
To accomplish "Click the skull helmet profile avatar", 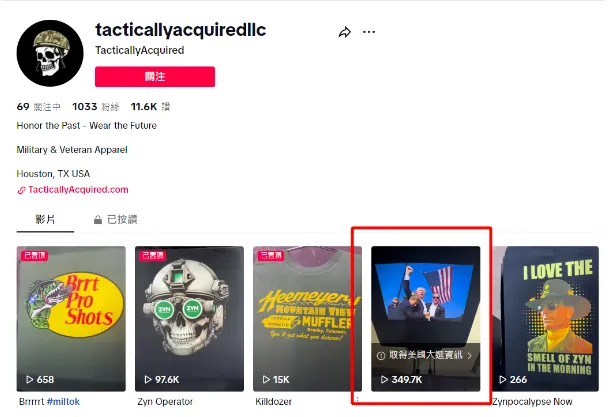I will pos(50,53).
